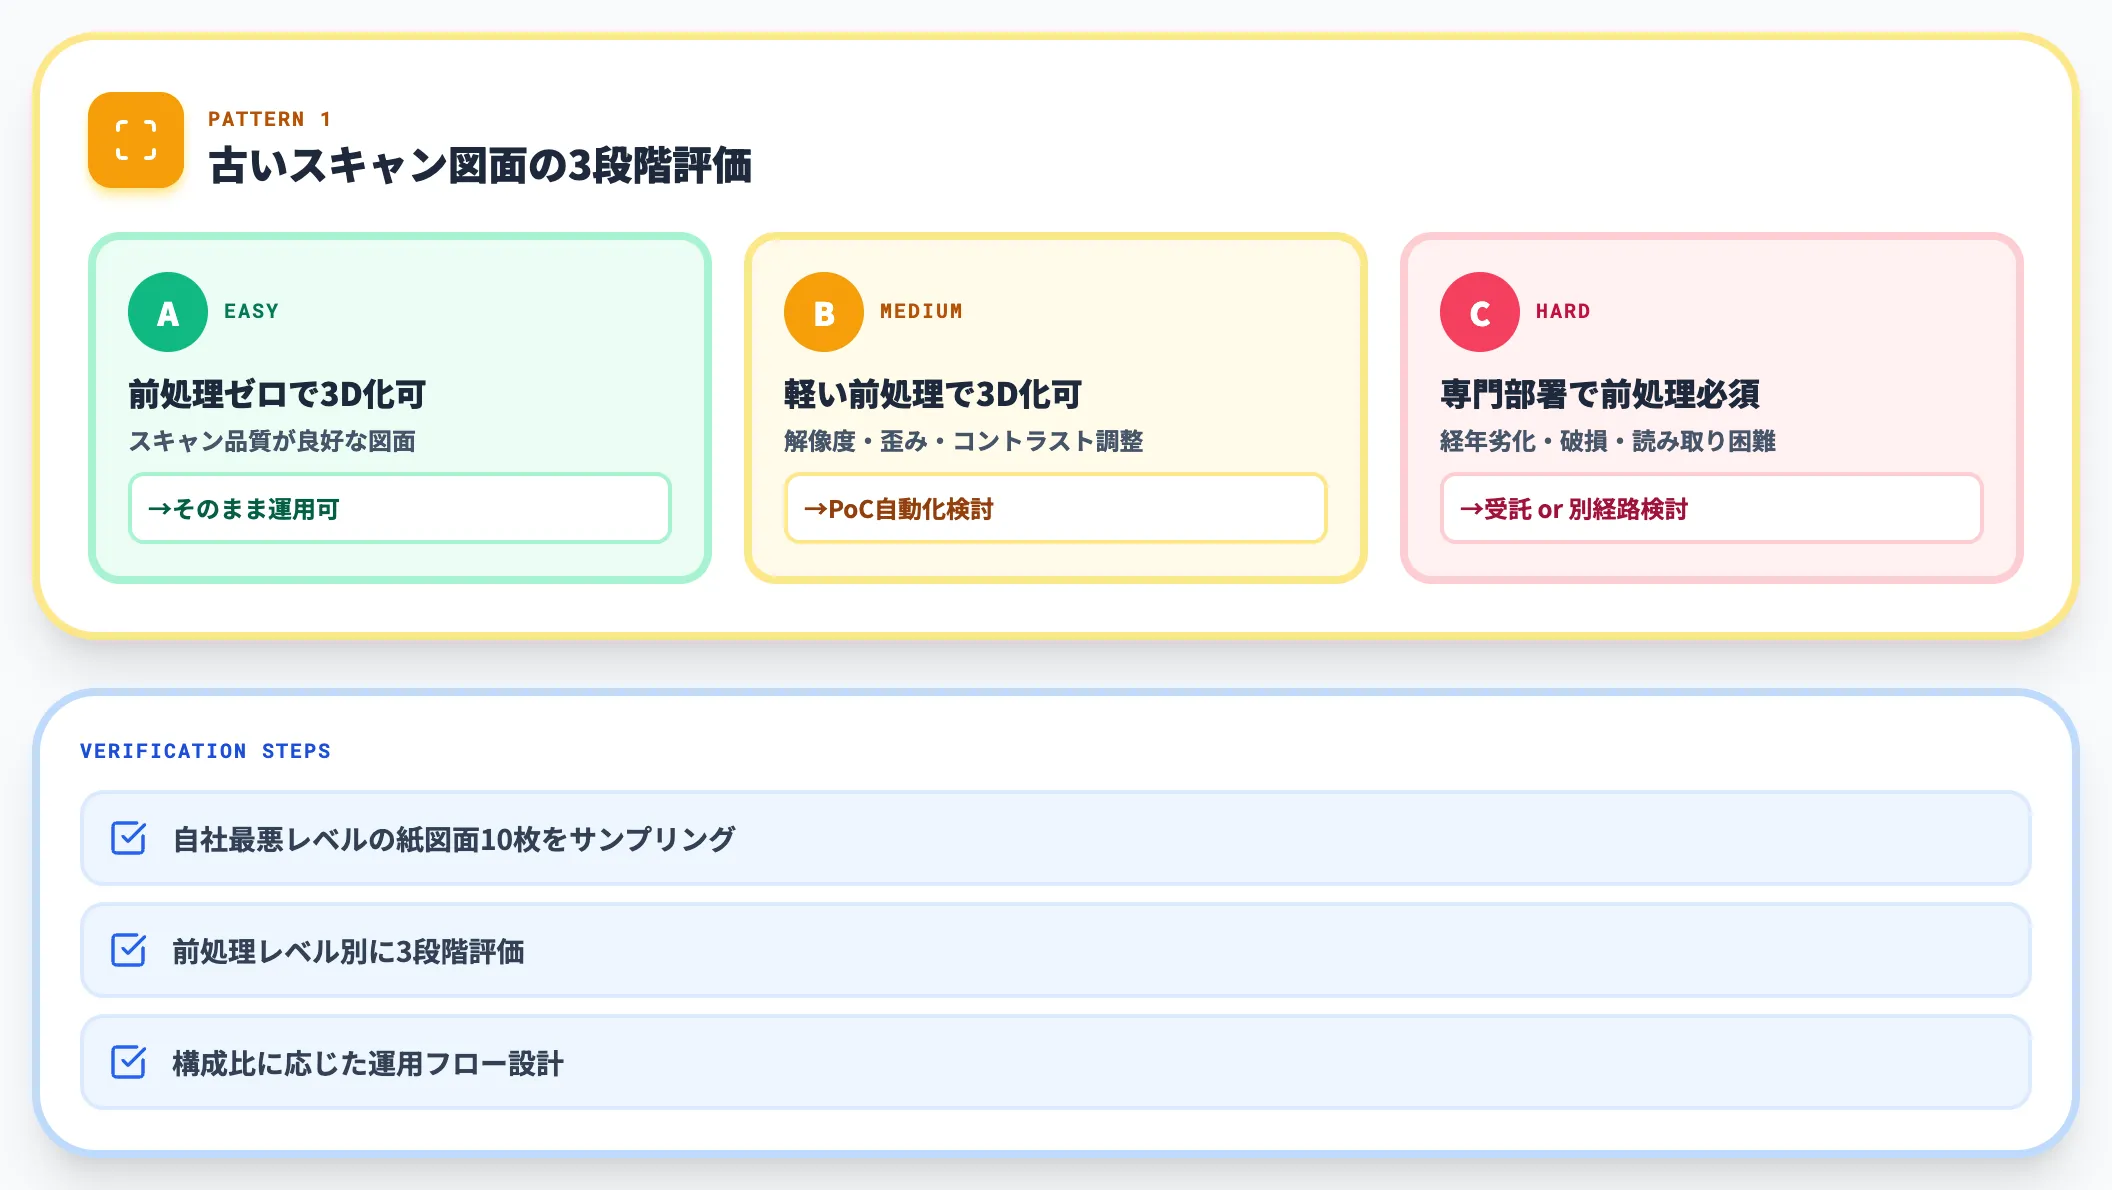Click the MEDIUM label
This screenshot has width=2112, height=1190.
pos(921,311)
